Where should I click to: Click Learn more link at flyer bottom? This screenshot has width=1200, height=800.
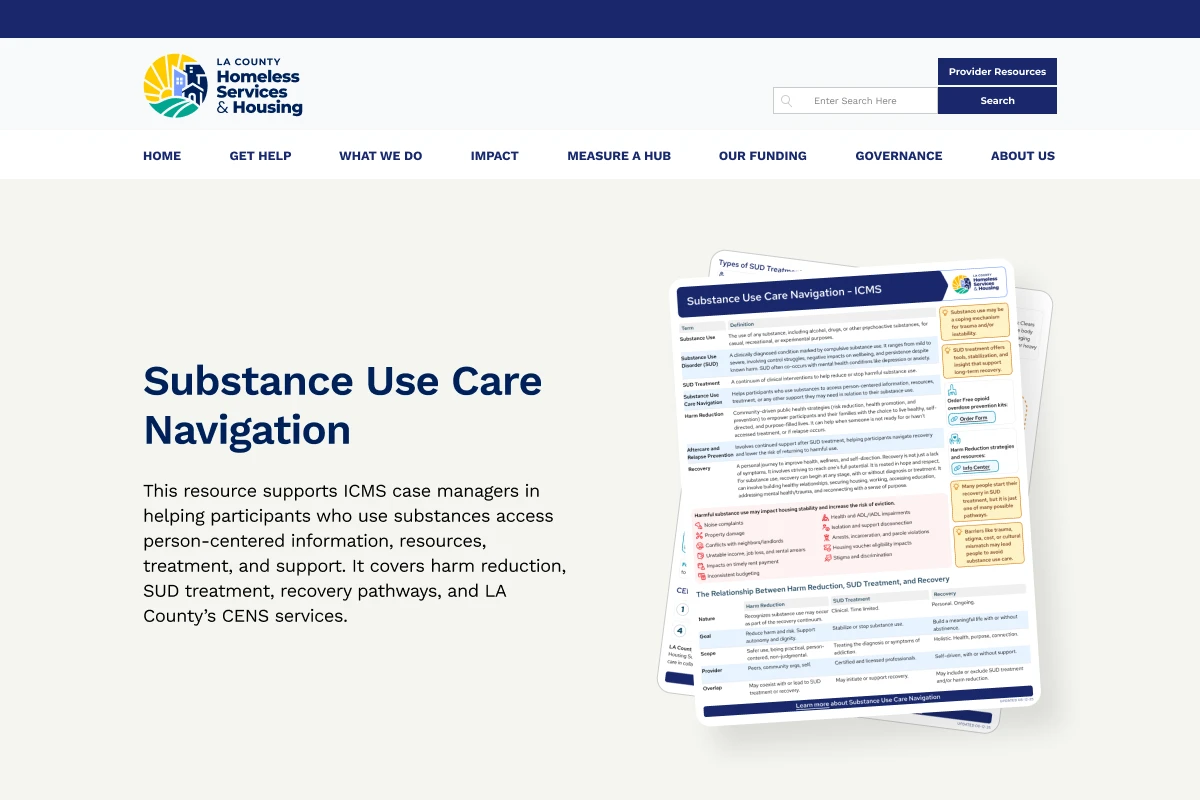click(867, 700)
